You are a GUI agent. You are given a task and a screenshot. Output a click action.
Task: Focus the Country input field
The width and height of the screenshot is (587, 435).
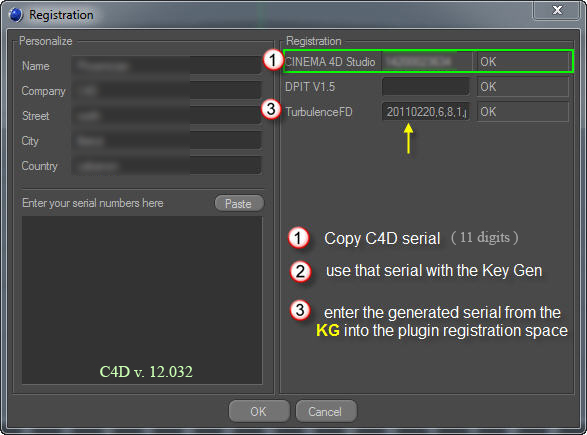166,166
